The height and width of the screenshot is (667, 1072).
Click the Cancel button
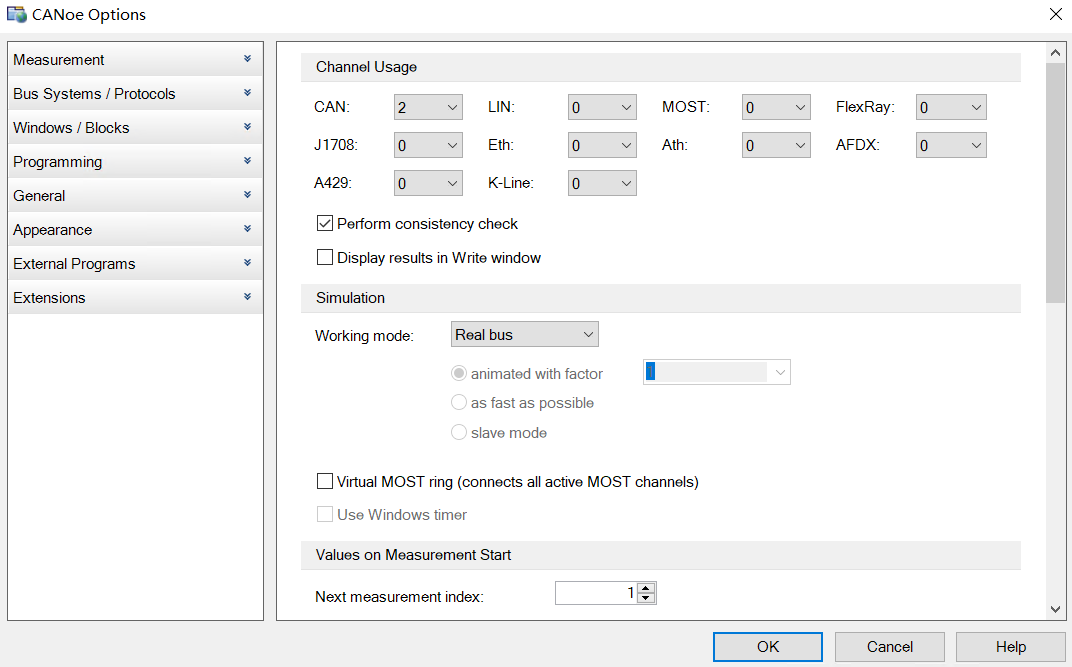coord(889,646)
